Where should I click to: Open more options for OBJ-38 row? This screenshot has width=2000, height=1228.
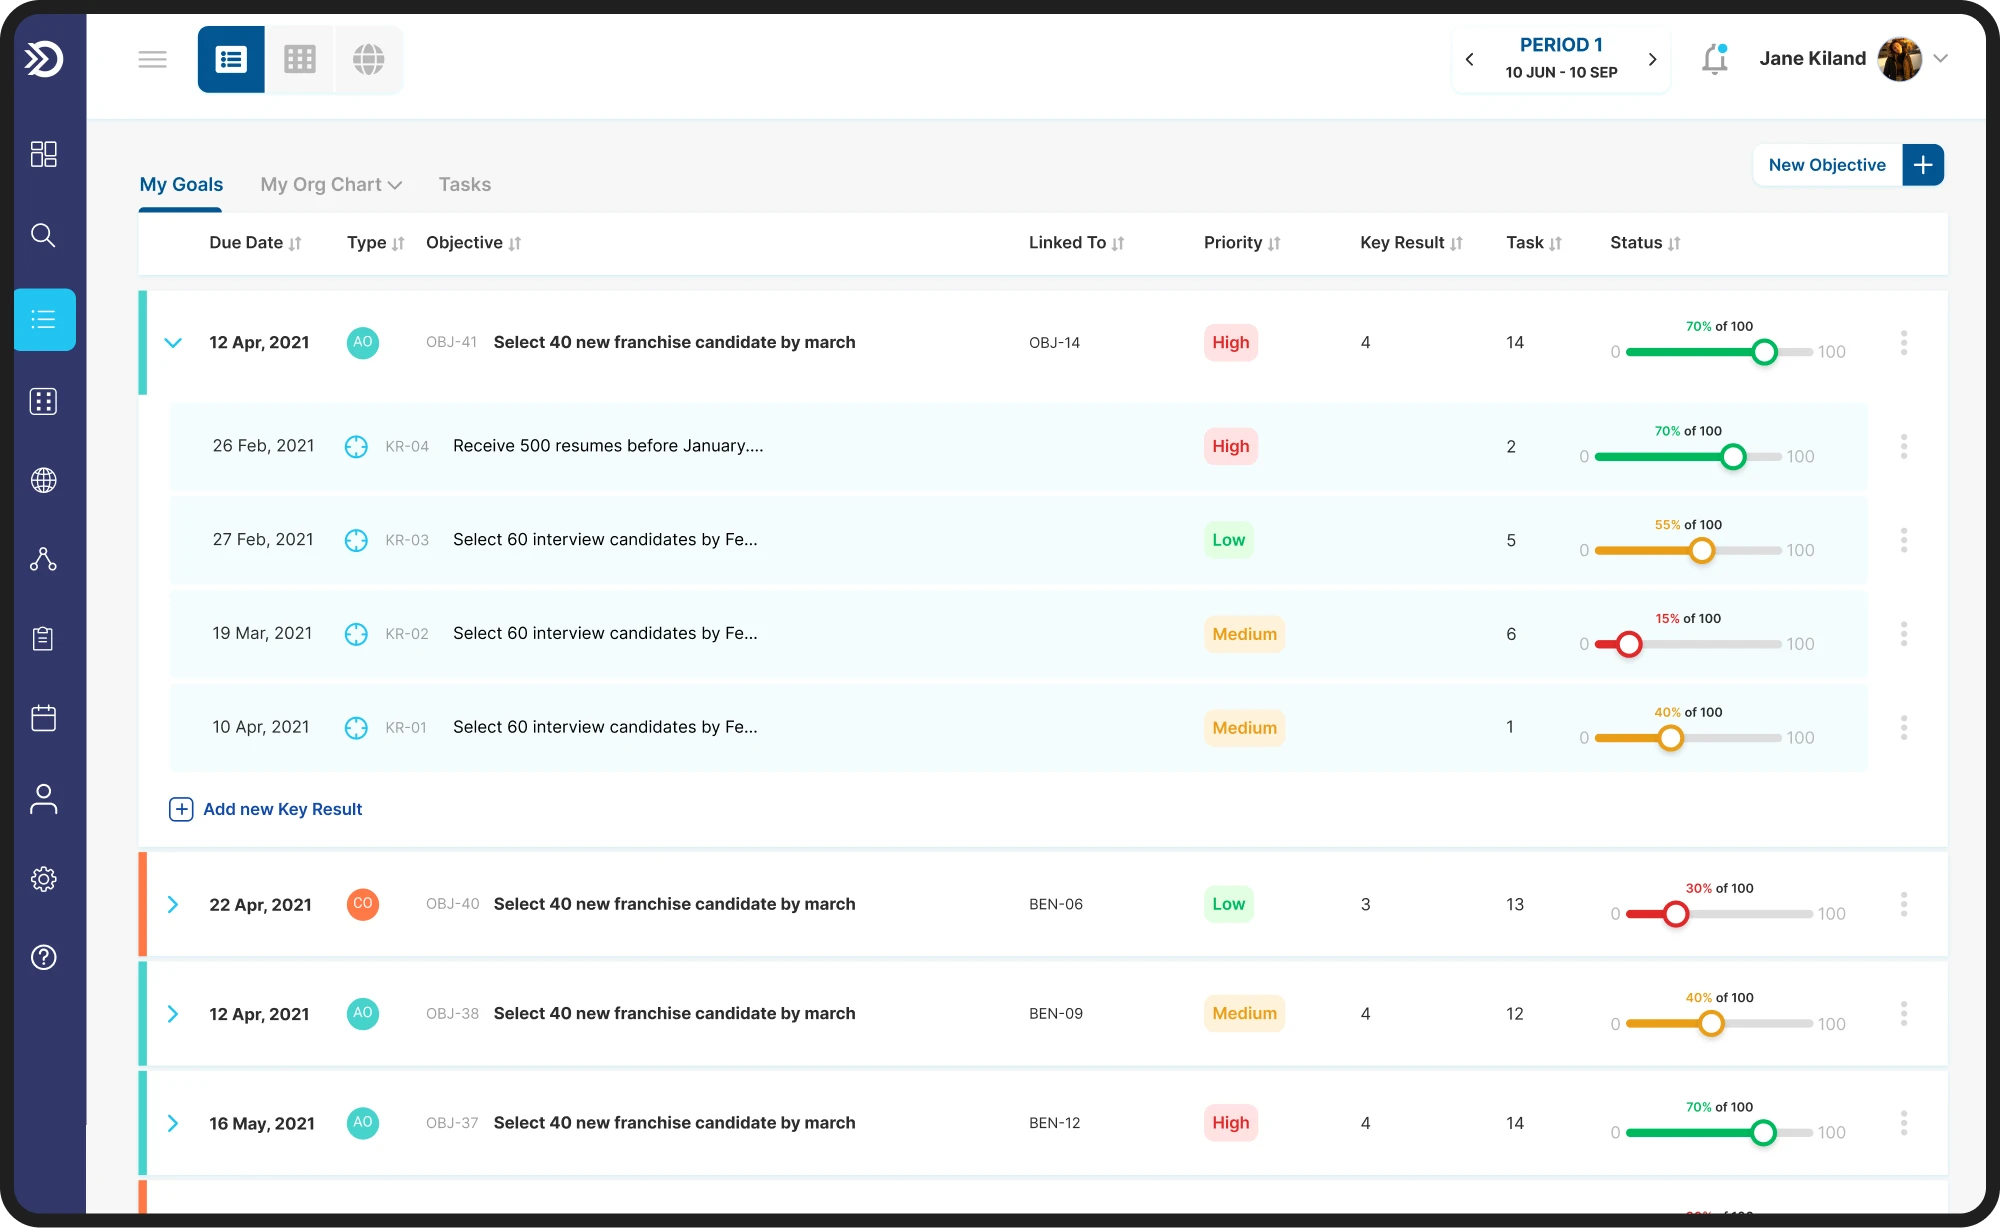1904,1014
